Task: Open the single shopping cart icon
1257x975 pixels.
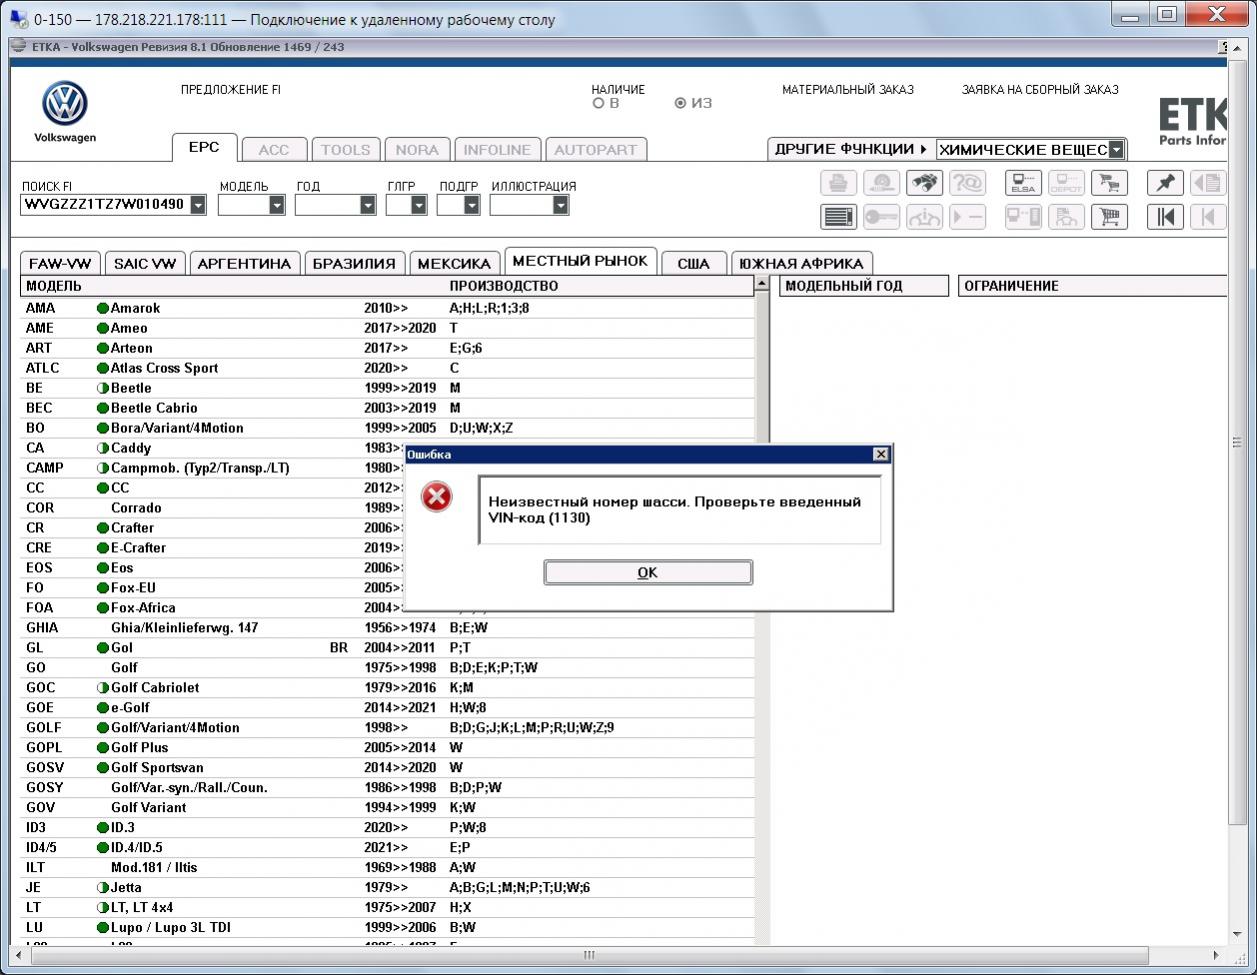Action: pyautogui.click(x=1108, y=216)
